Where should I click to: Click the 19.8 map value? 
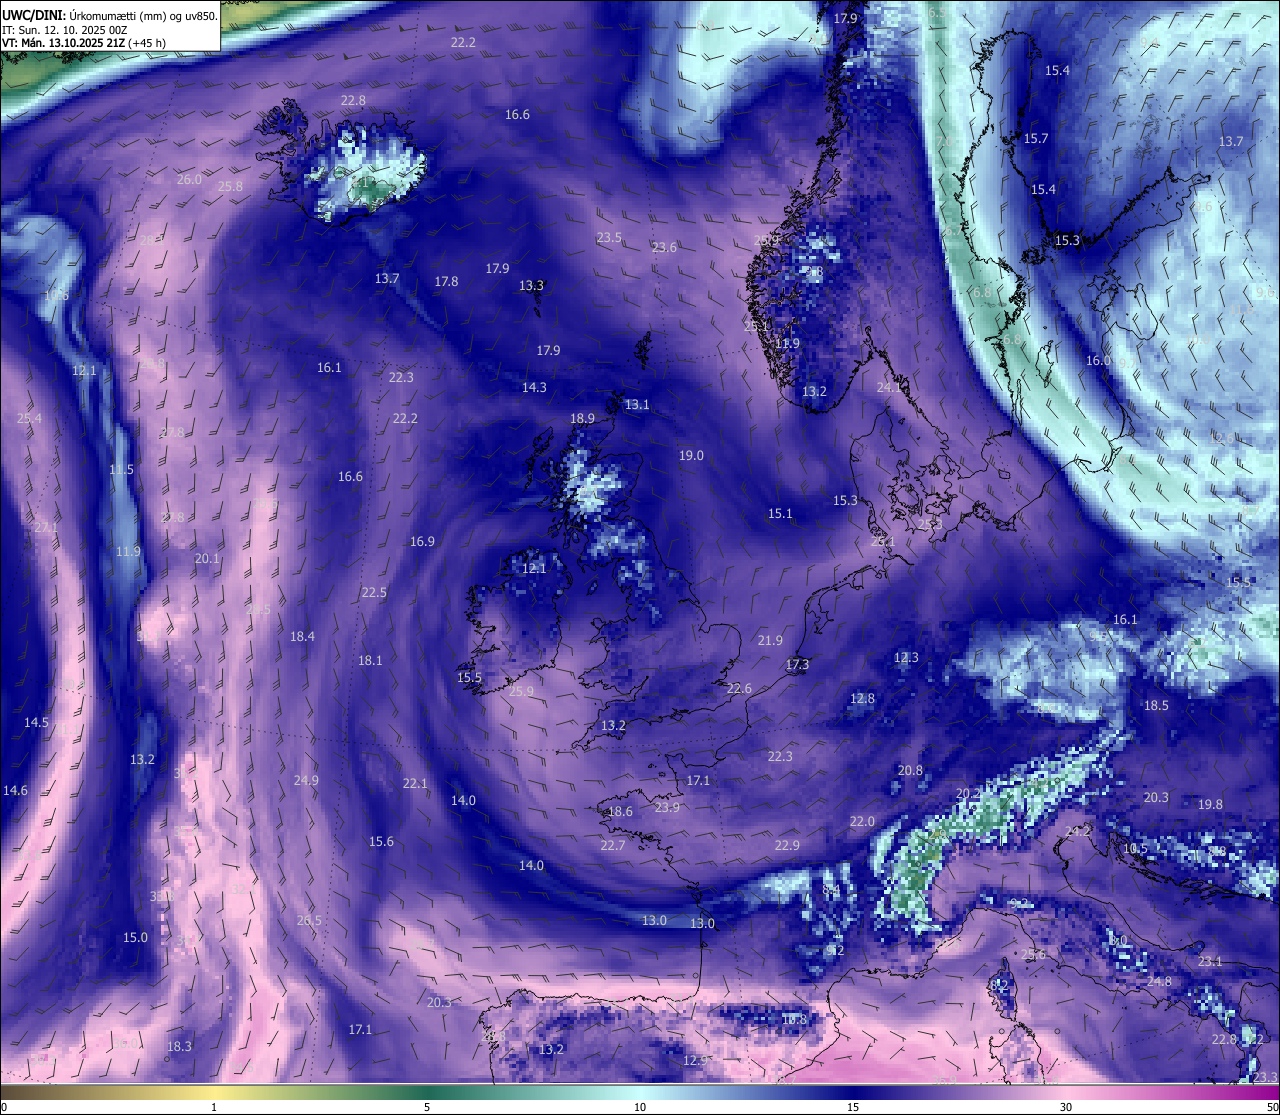pos(1210,805)
